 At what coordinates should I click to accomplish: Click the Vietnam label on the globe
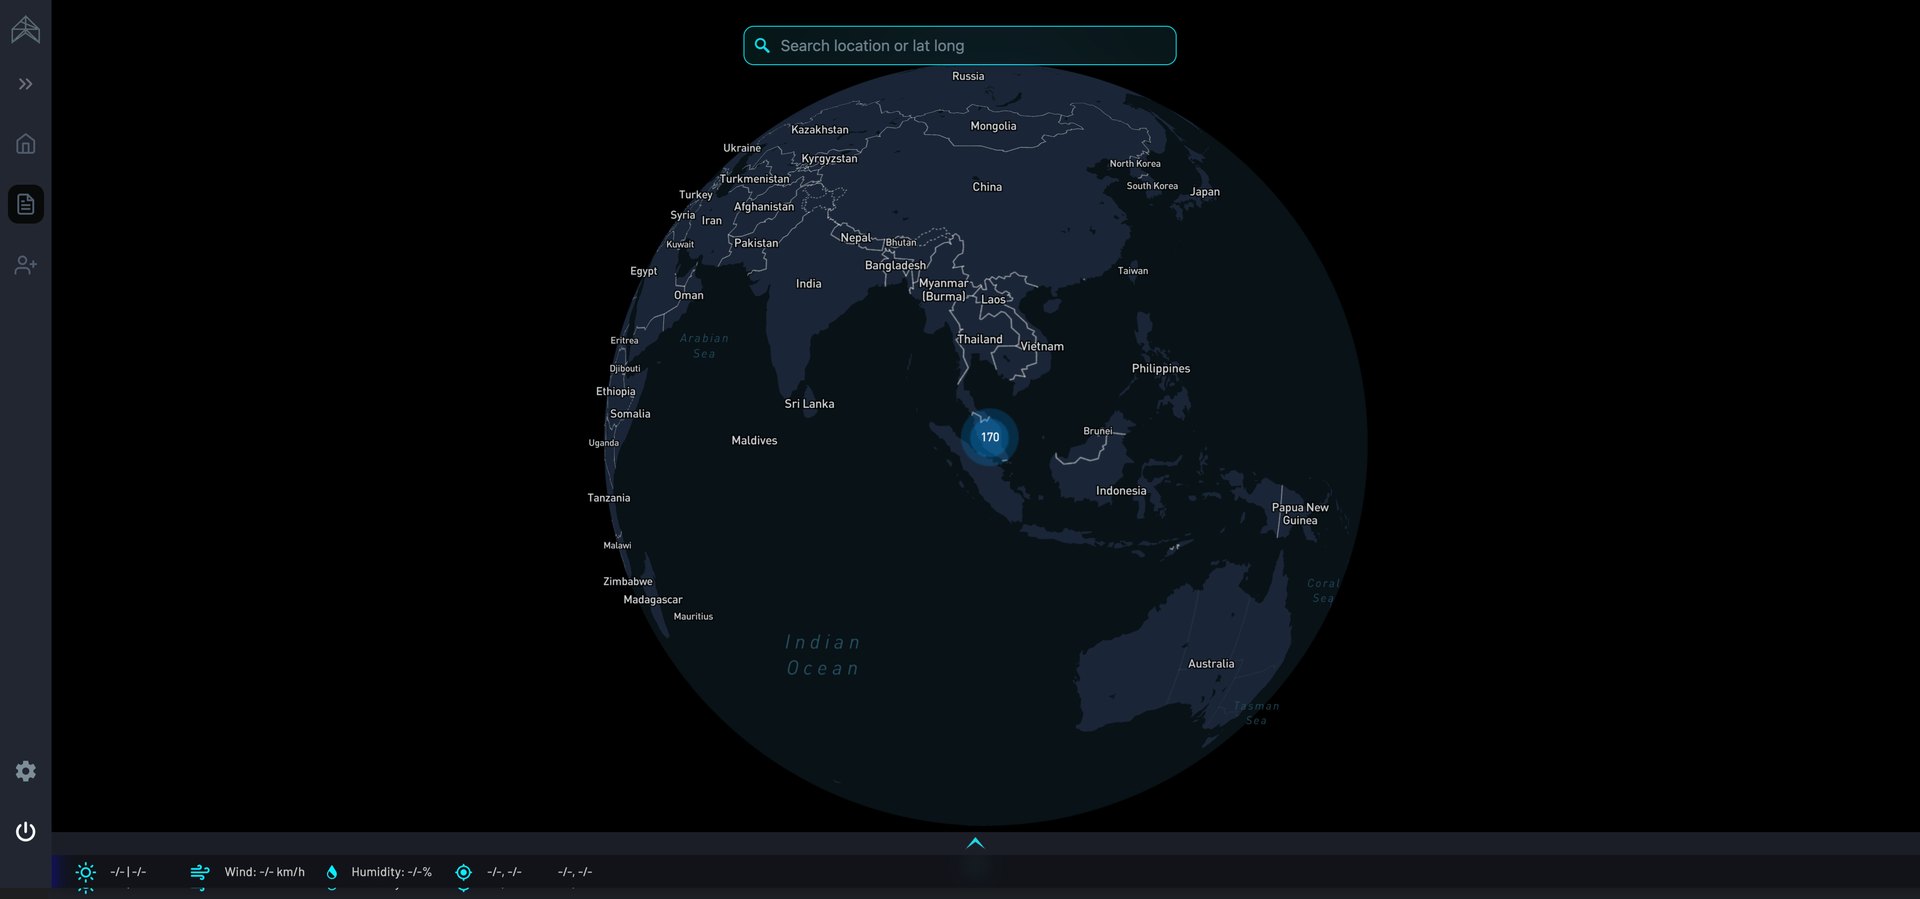click(1042, 347)
